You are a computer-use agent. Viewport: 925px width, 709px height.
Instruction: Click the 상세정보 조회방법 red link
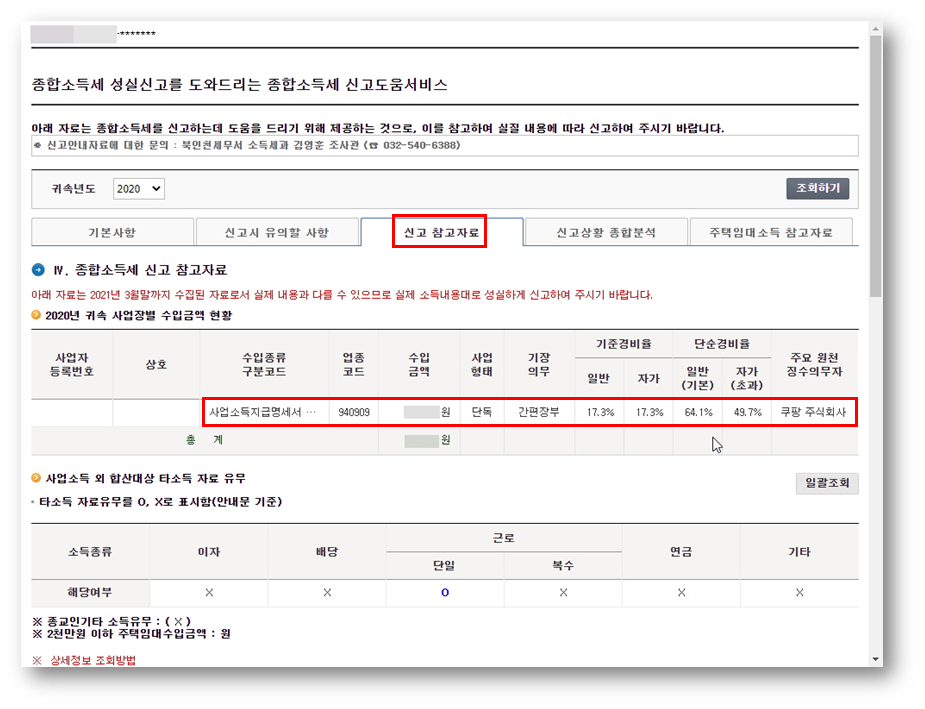(x=93, y=660)
